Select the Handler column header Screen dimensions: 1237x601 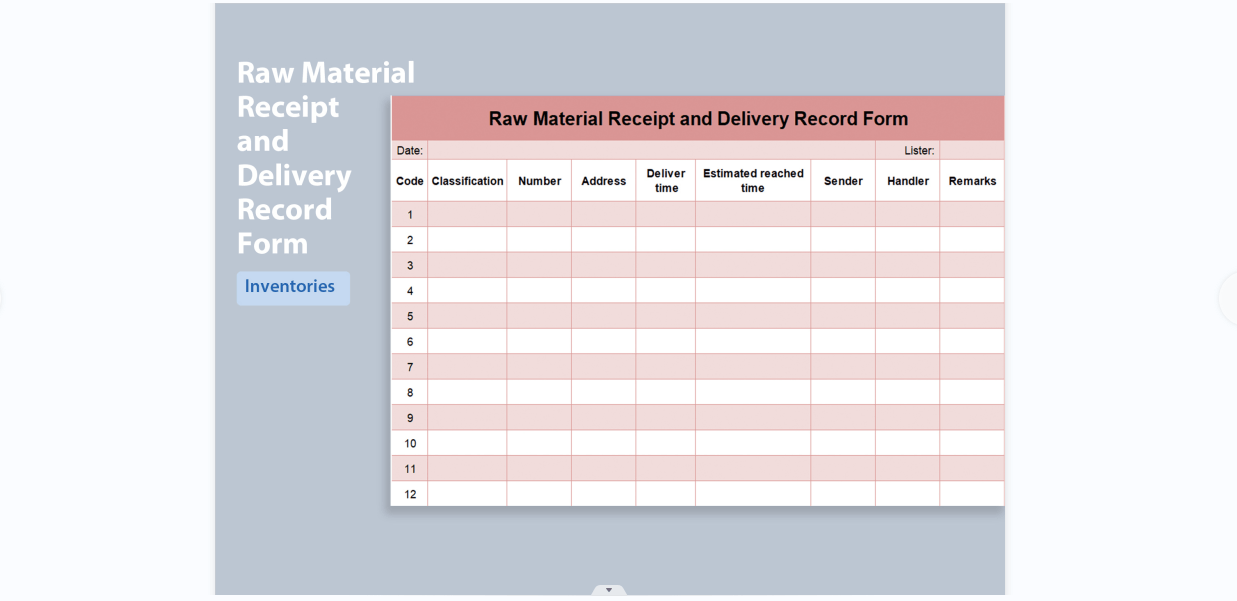point(907,181)
